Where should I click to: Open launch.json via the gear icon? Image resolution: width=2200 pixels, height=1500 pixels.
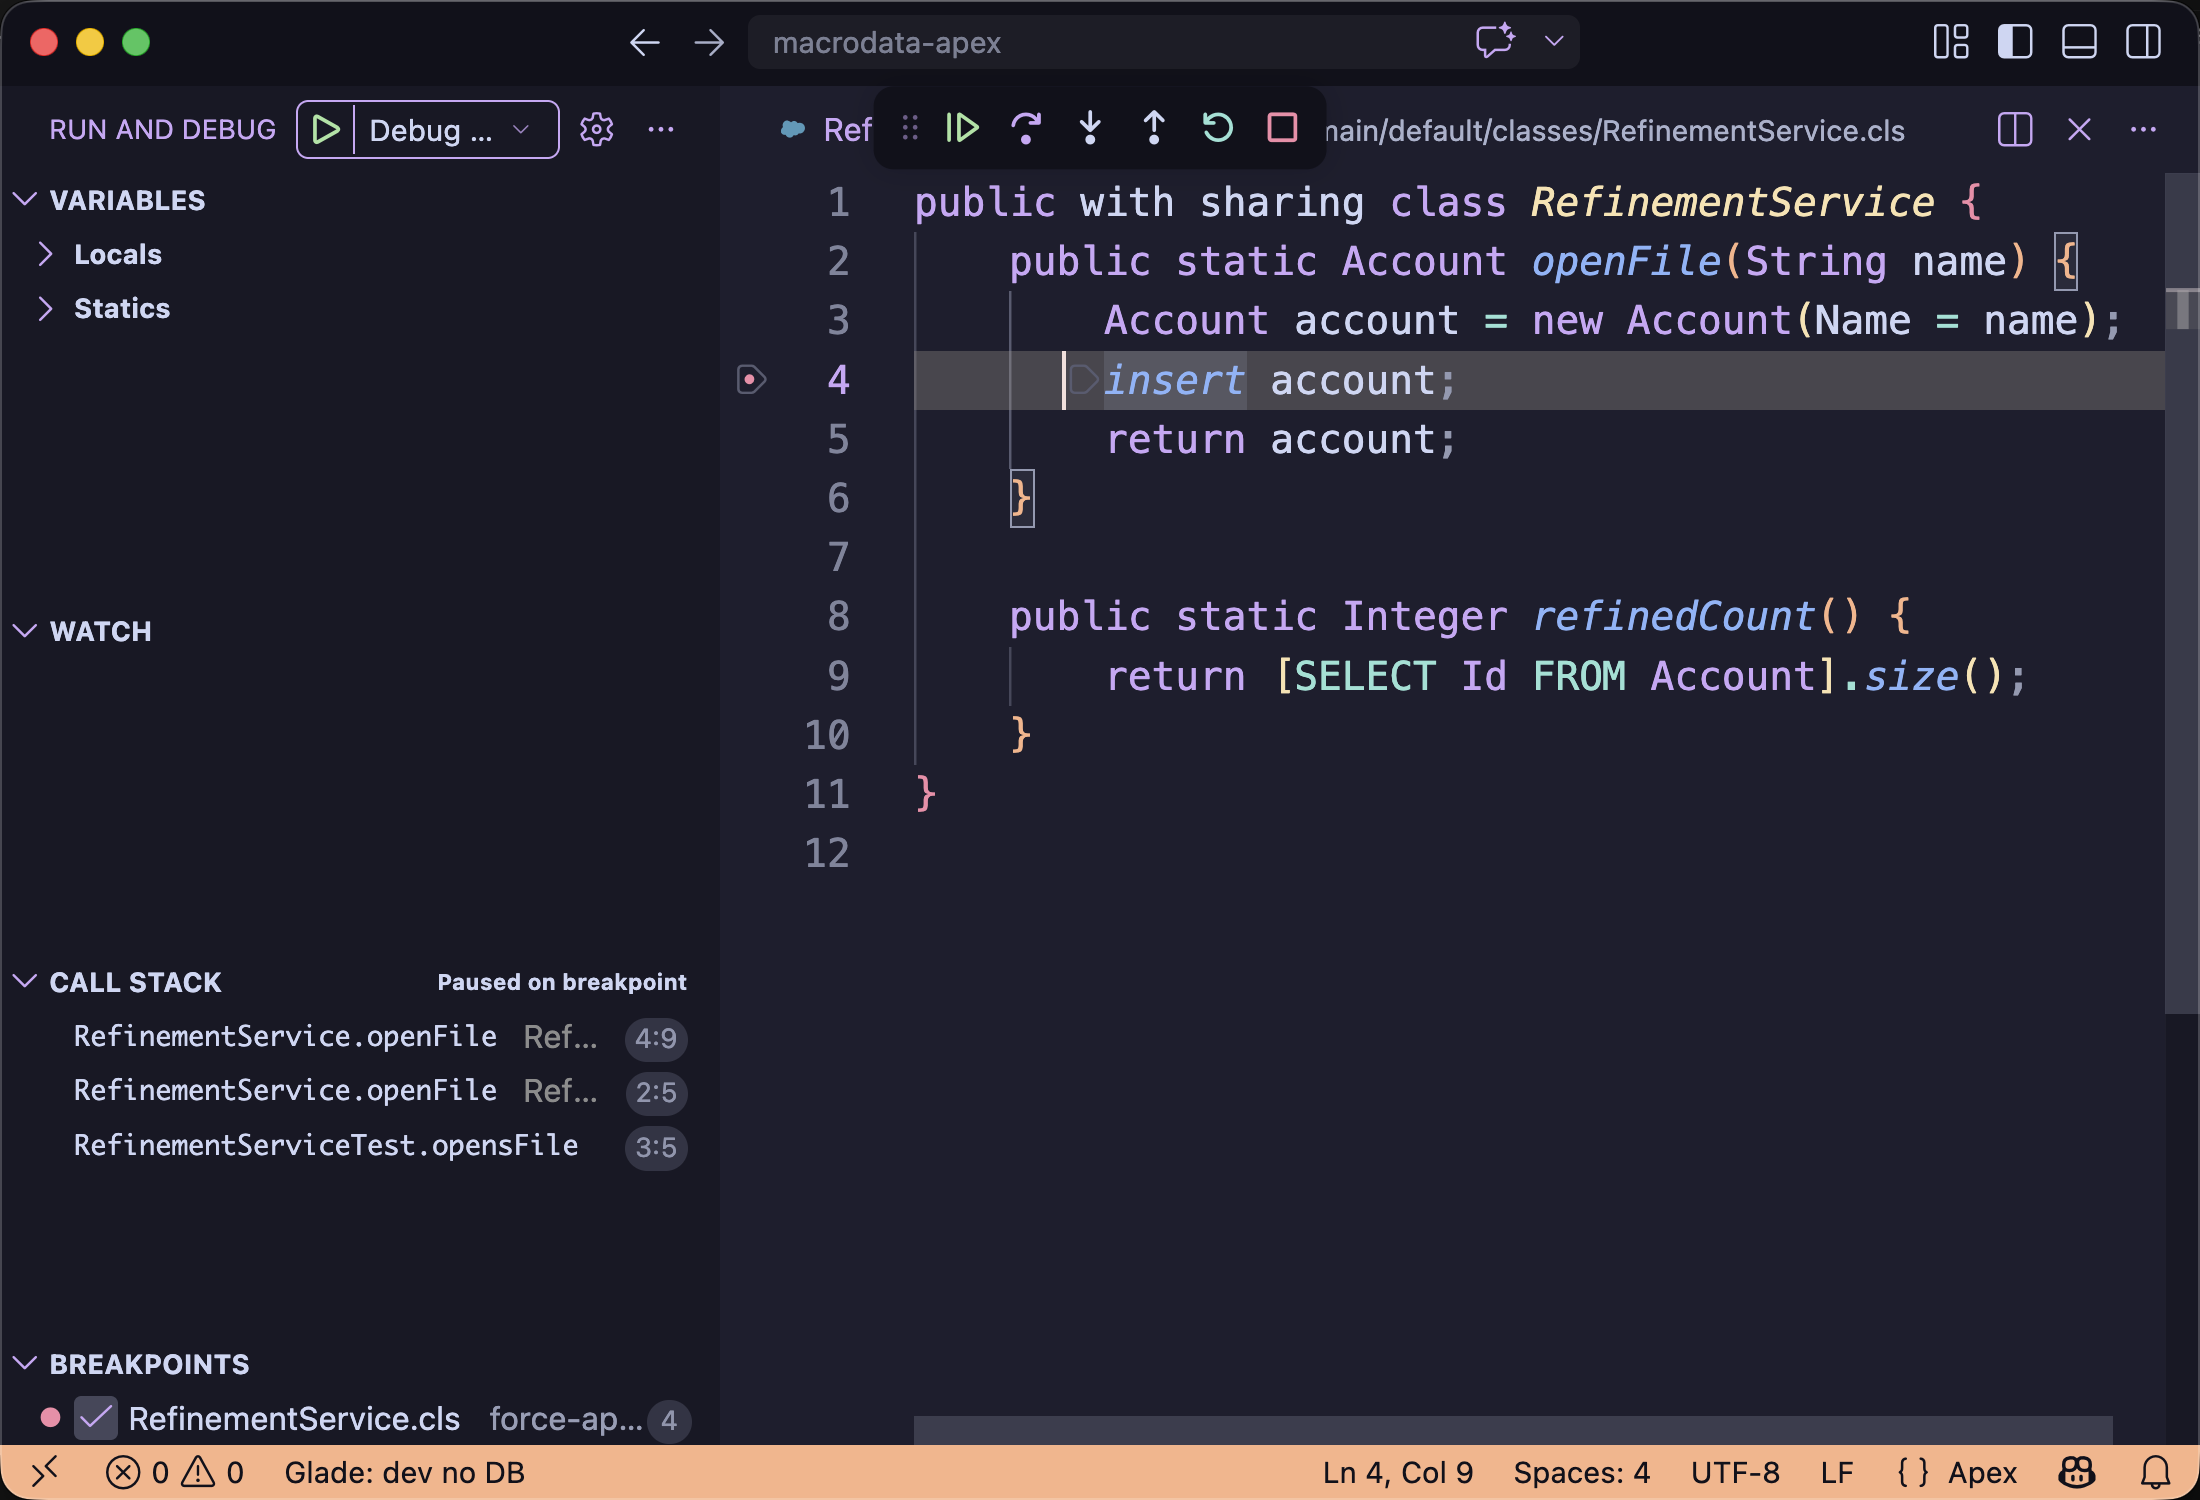597,130
